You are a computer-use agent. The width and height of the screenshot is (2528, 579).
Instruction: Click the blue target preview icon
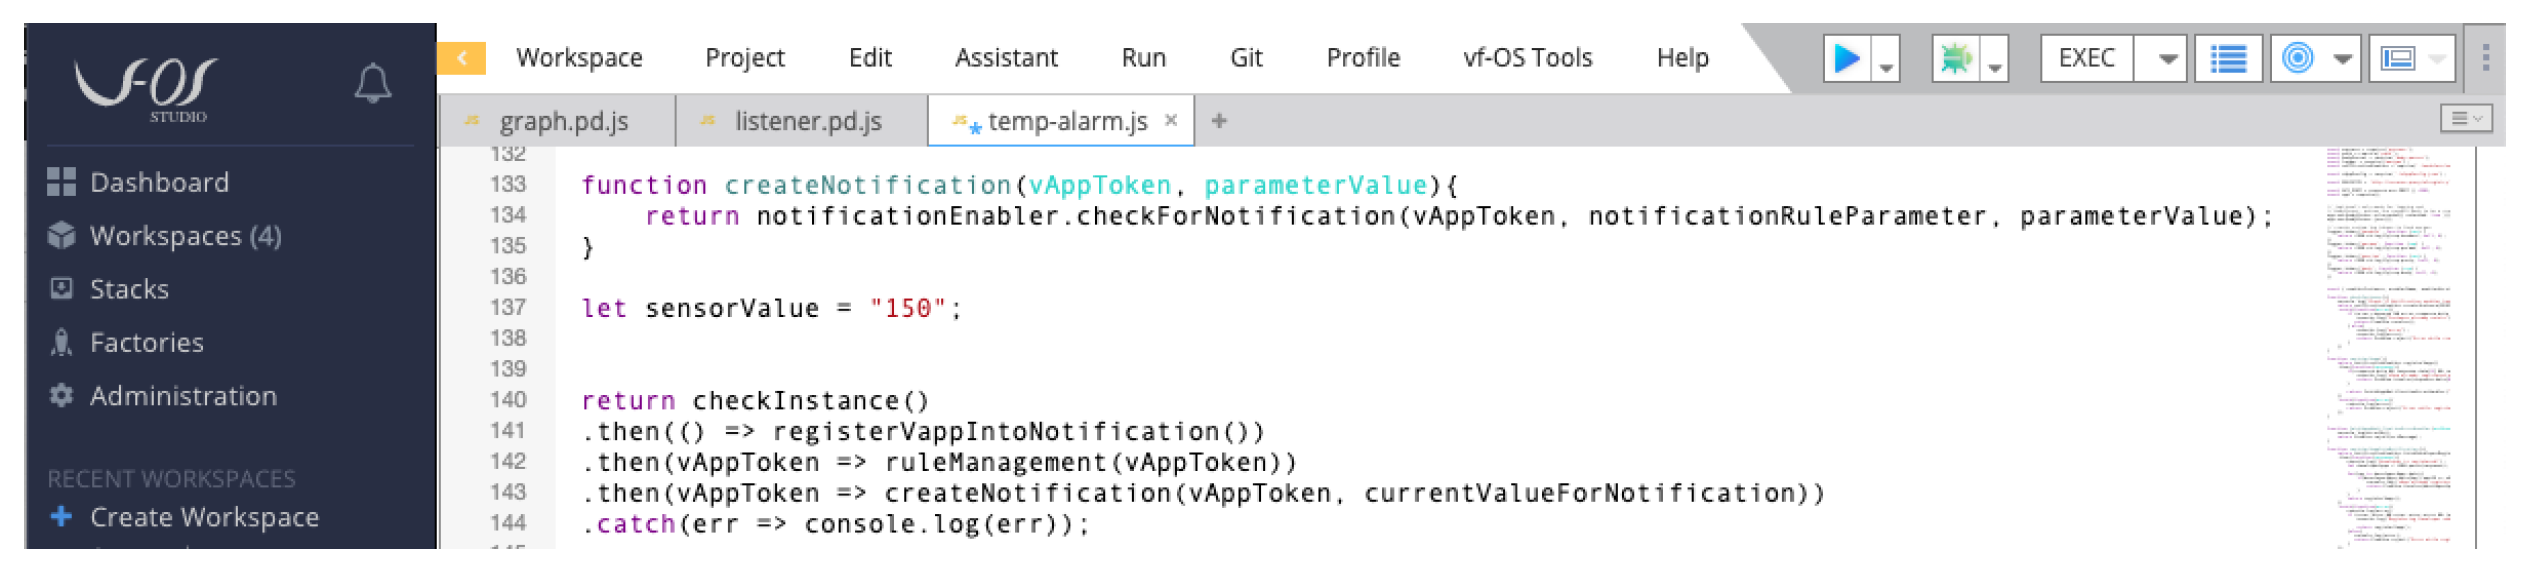(2297, 59)
